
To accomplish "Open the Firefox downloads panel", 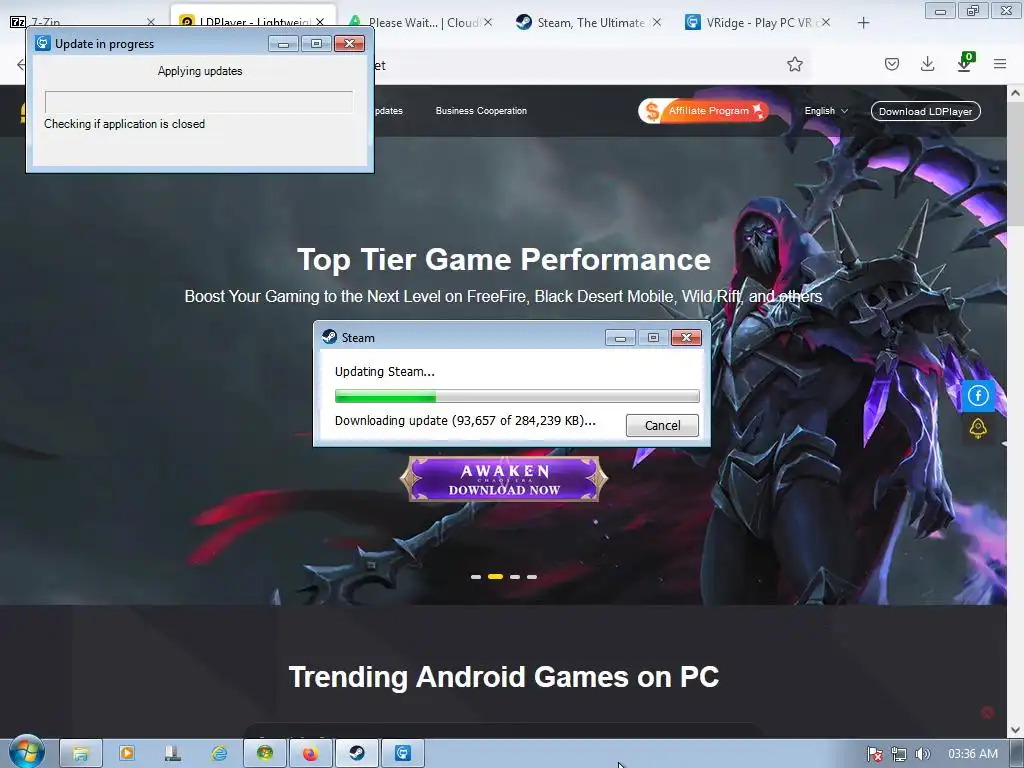I will 927,64.
